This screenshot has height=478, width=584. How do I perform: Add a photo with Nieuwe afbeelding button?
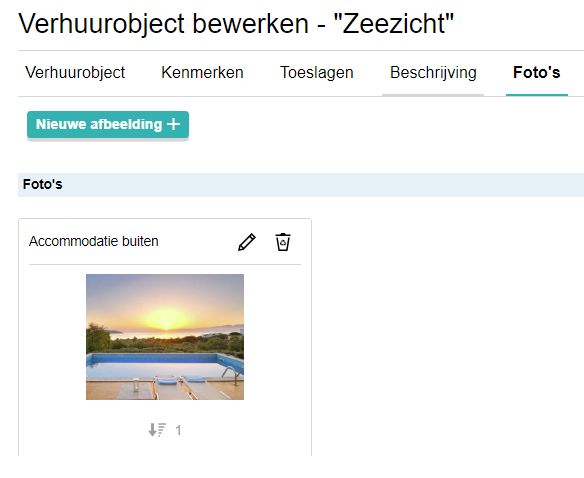point(108,124)
